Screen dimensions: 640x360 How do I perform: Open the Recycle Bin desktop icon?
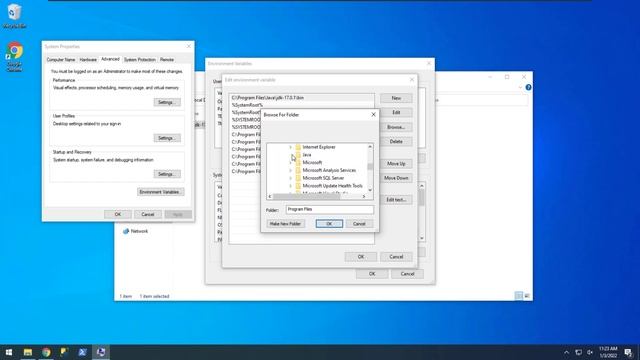[14, 16]
